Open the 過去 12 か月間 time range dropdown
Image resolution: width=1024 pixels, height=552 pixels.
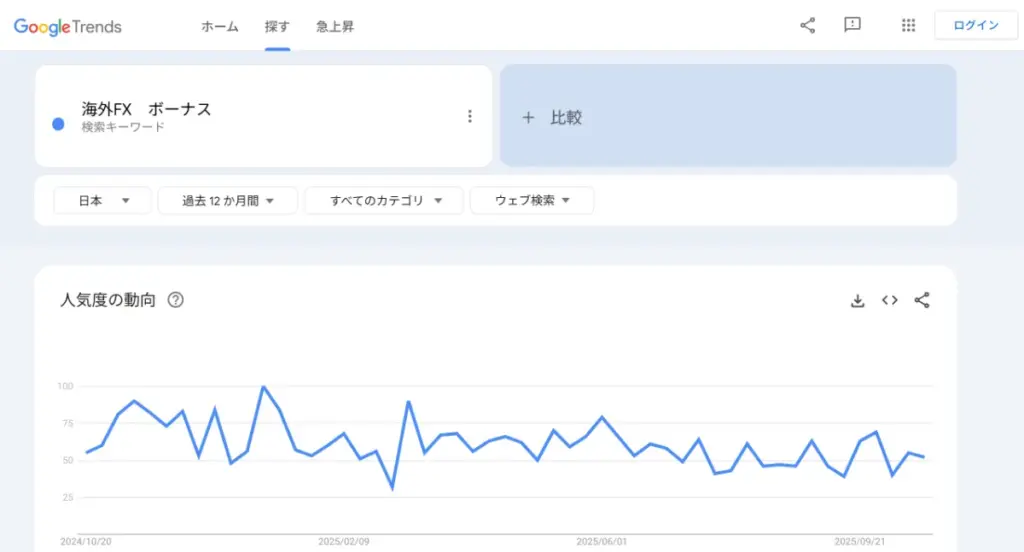(x=227, y=201)
